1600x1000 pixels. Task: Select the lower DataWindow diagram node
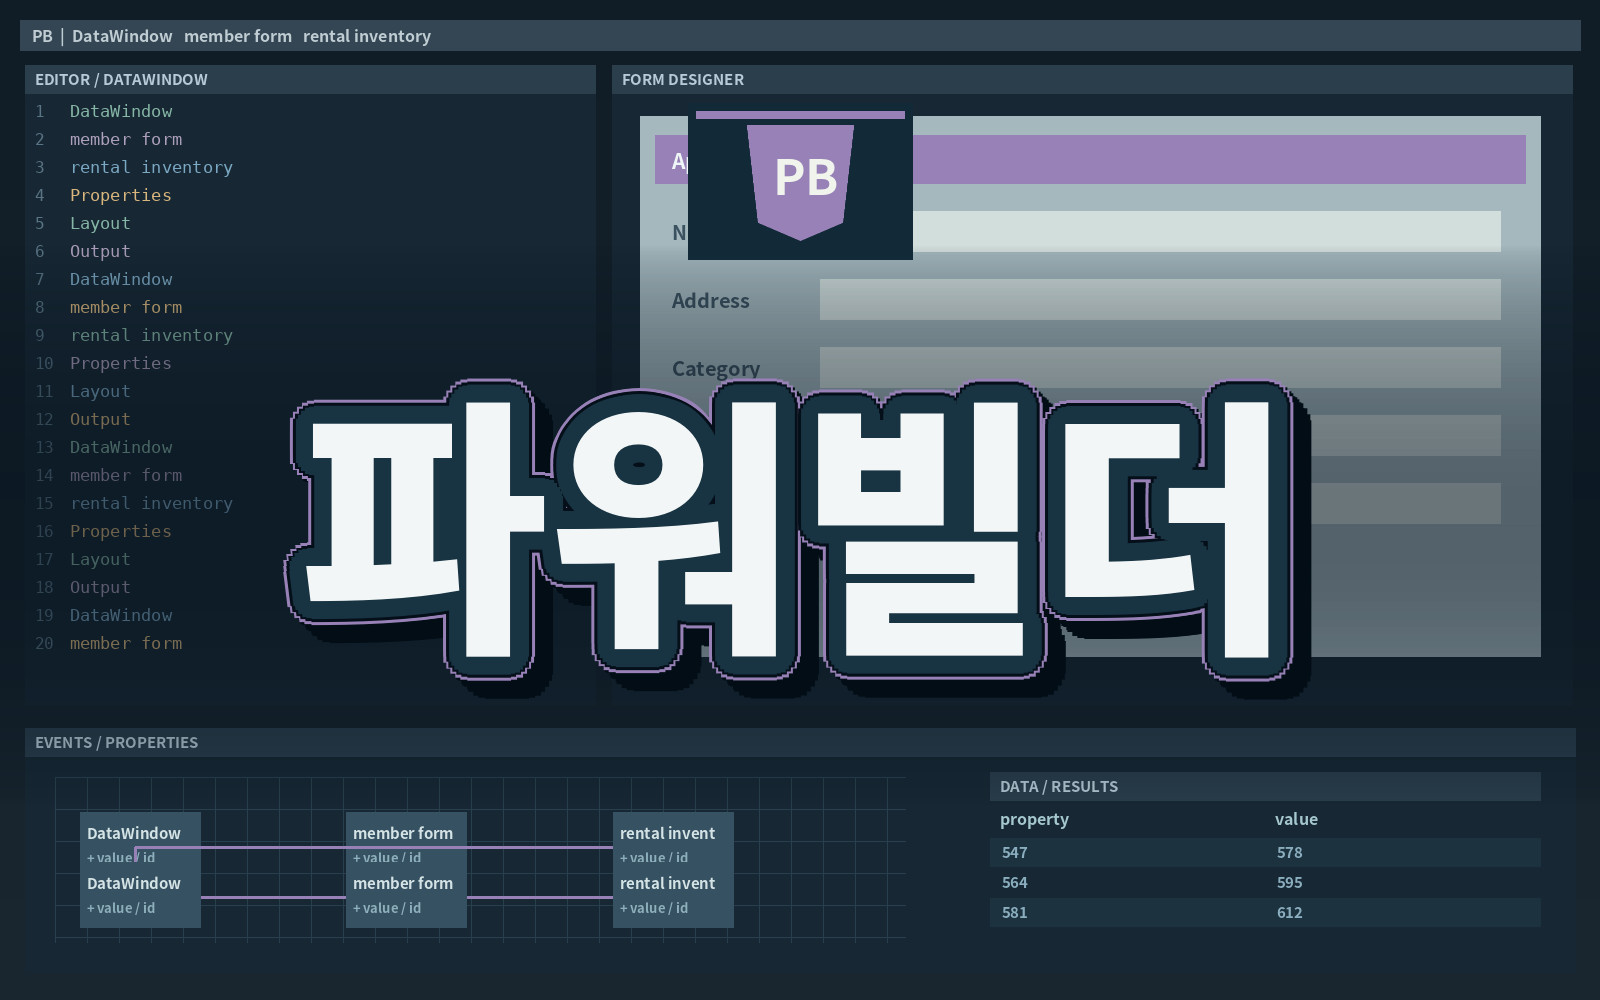tap(140, 897)
